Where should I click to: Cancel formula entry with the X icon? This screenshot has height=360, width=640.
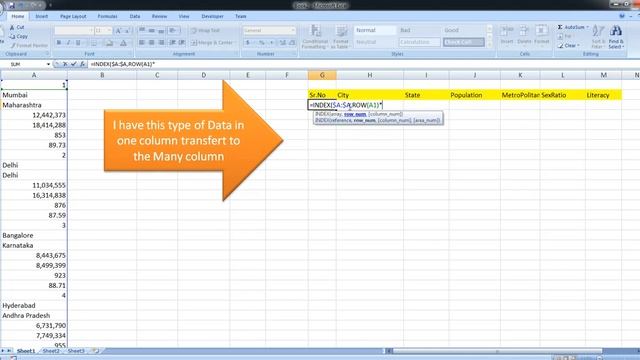coord(65,64)
